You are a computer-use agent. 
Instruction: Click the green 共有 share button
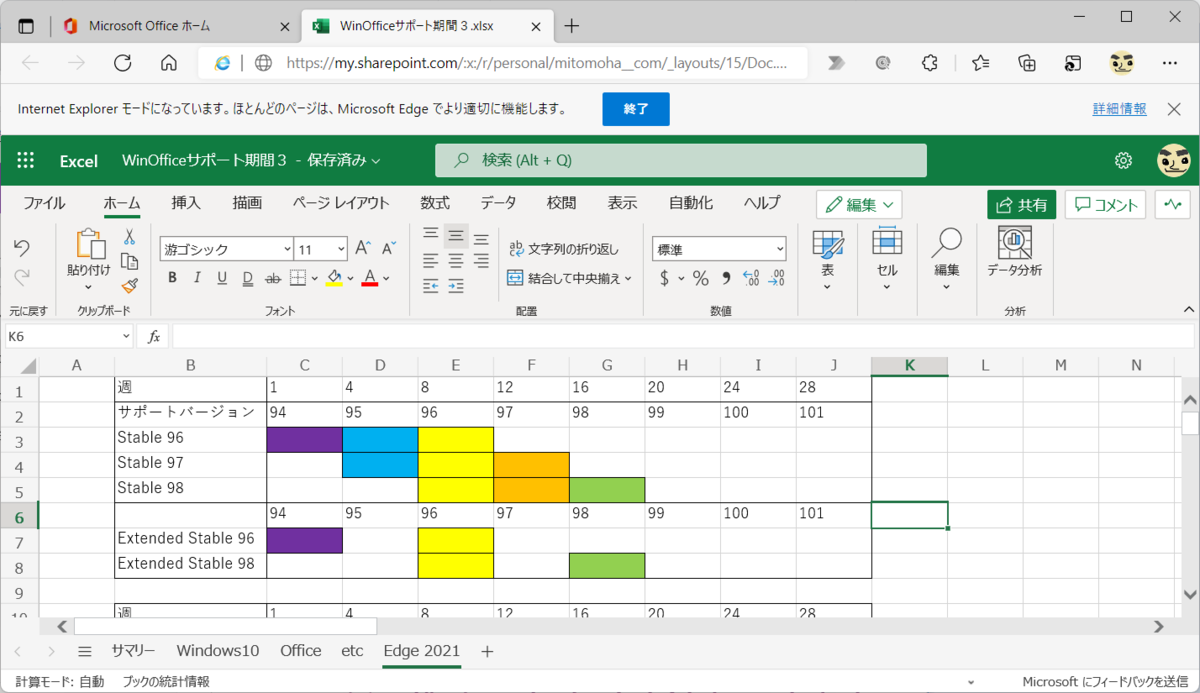[x=1021, y=205]
